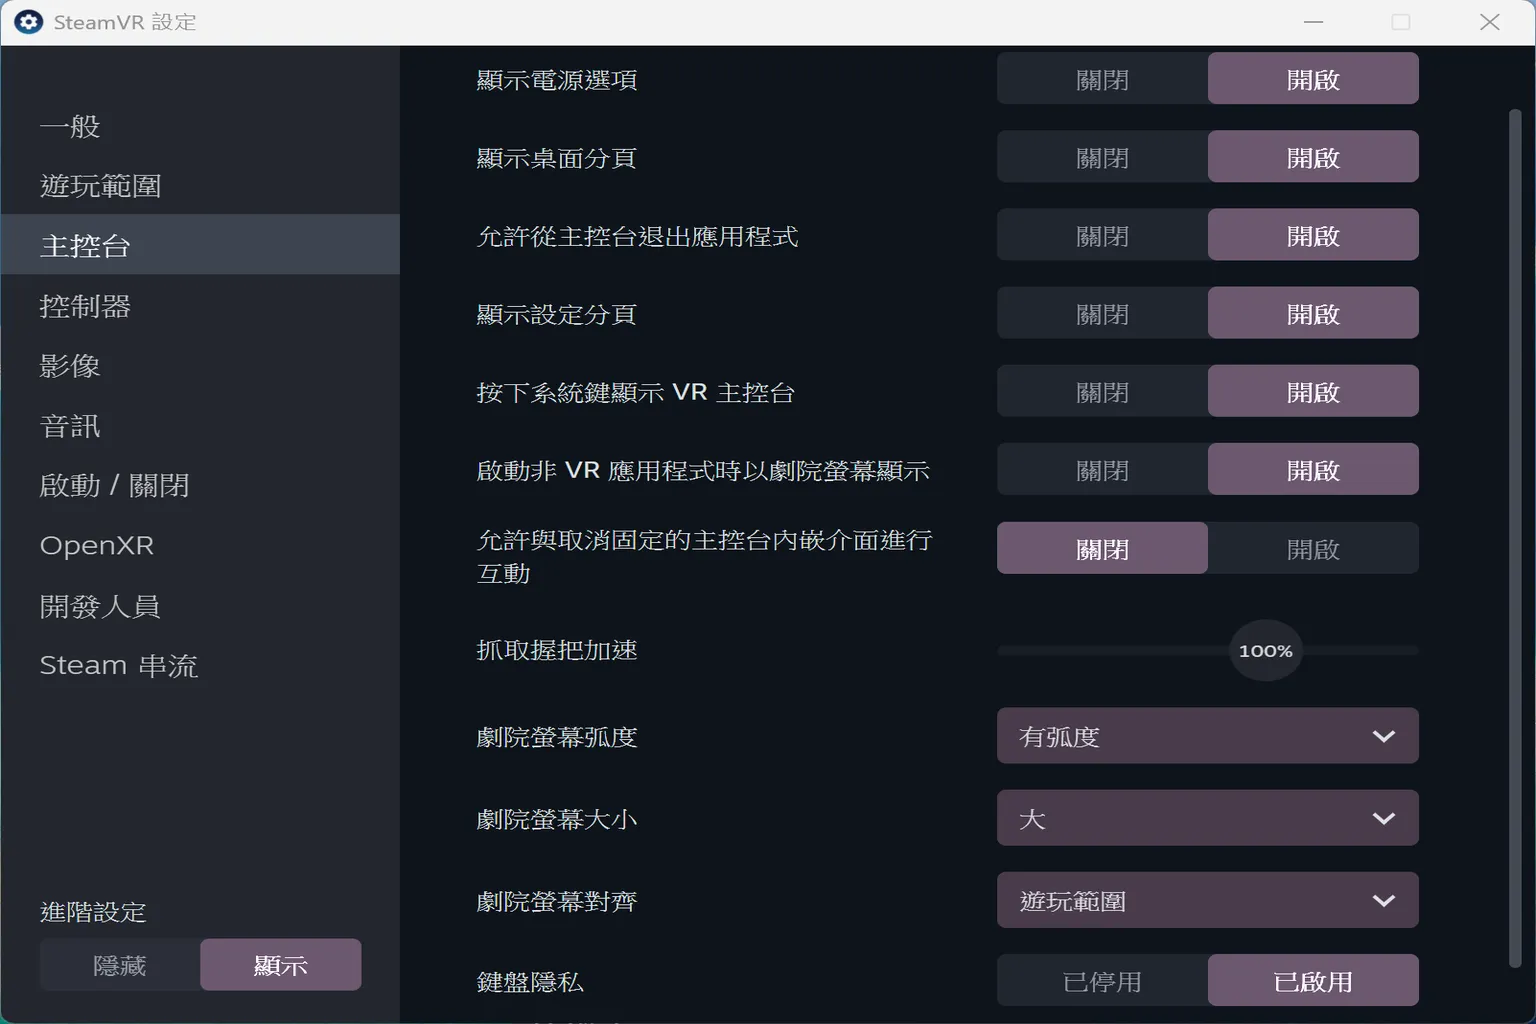Click 隱藏 to hide advanced settings

pyautogui.click(x=120, y=964)
